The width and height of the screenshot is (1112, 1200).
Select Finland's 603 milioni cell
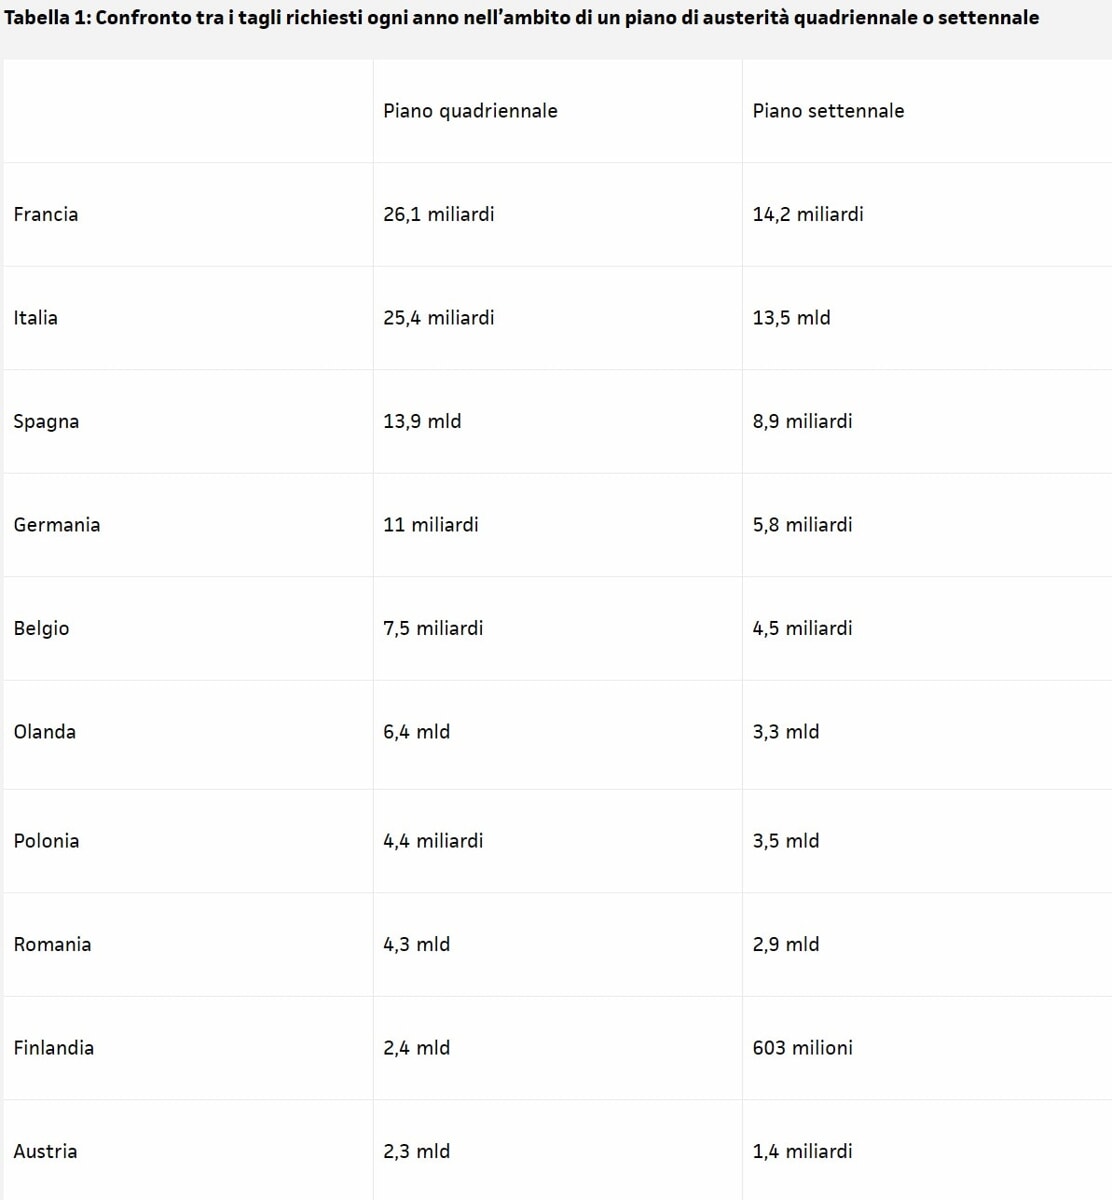click(x=803, y=1048)
